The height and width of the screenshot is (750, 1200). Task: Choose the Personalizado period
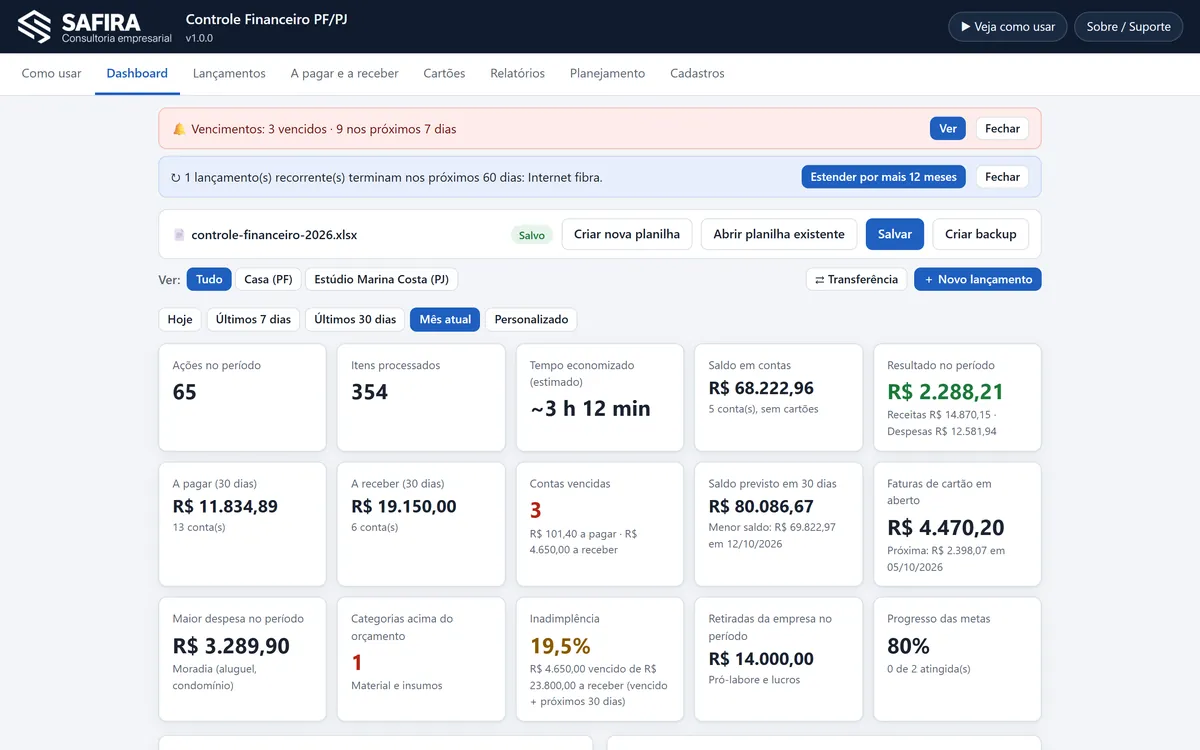[531, 319]
